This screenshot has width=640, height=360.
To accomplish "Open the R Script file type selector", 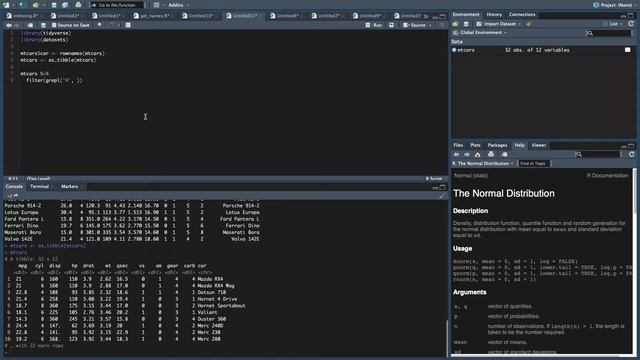I will pyautogui.click(x=435, y=178).
